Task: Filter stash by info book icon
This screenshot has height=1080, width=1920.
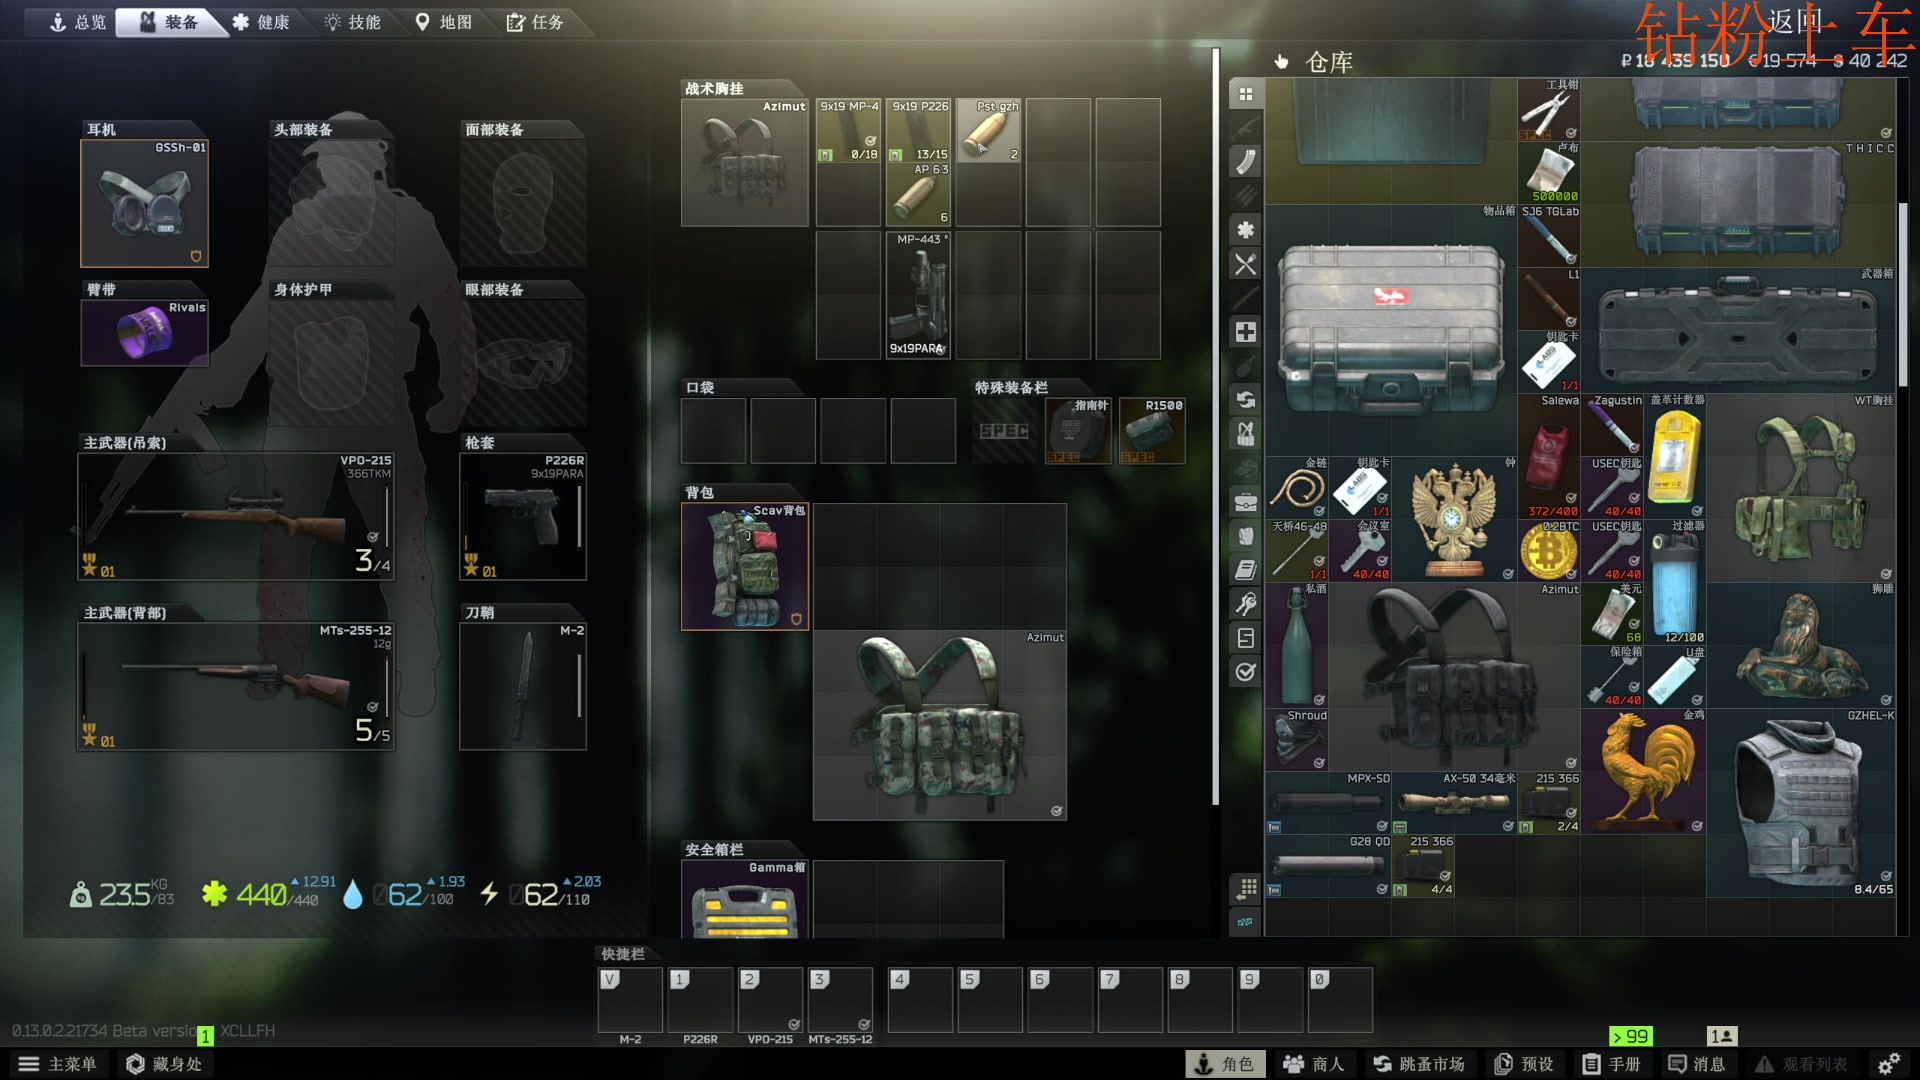Action: pos(1246,570)
